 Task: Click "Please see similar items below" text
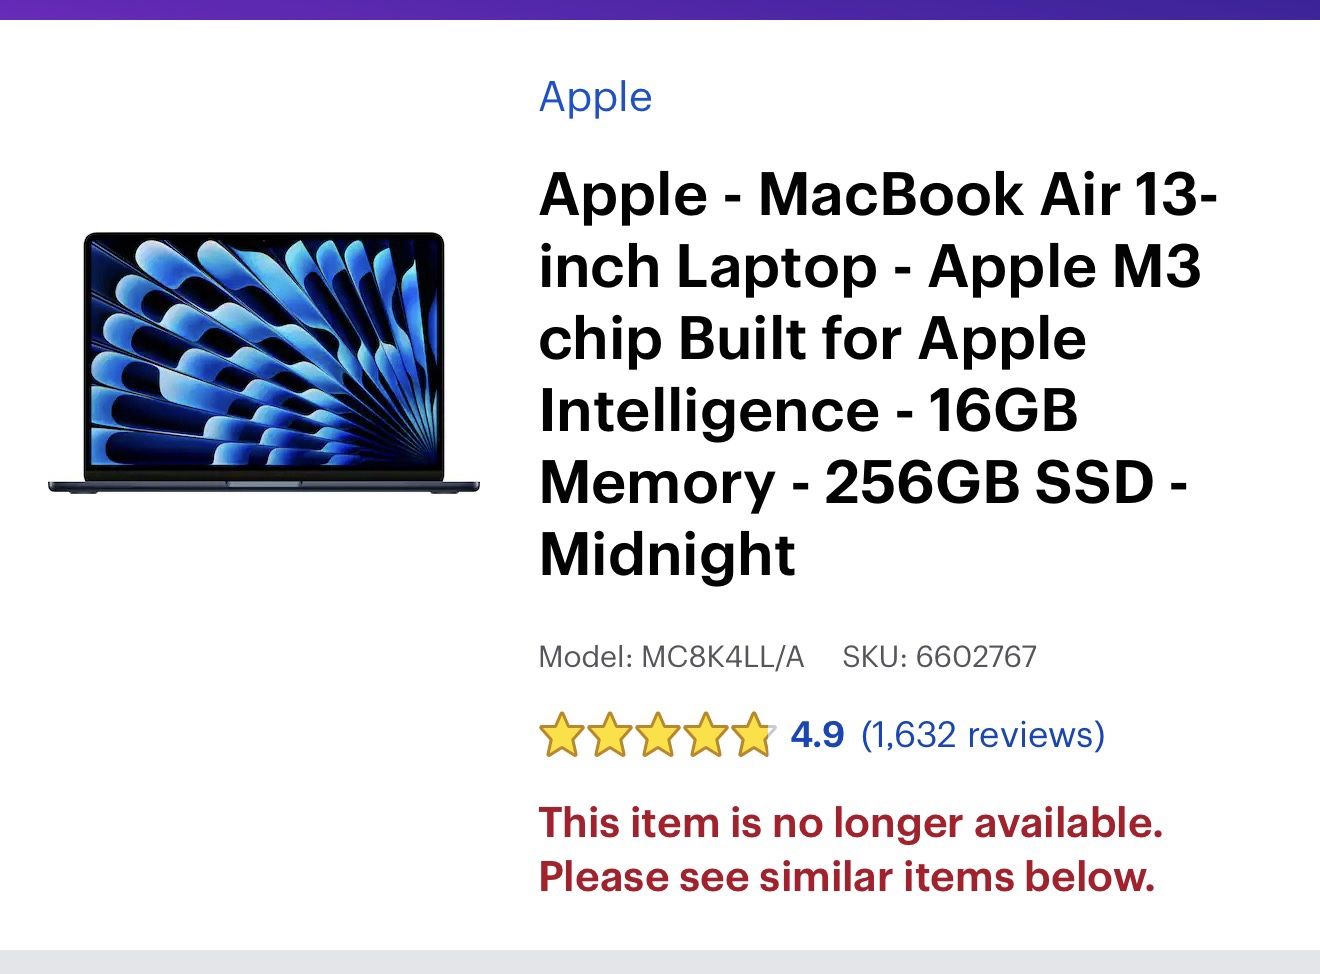point(846,877)
